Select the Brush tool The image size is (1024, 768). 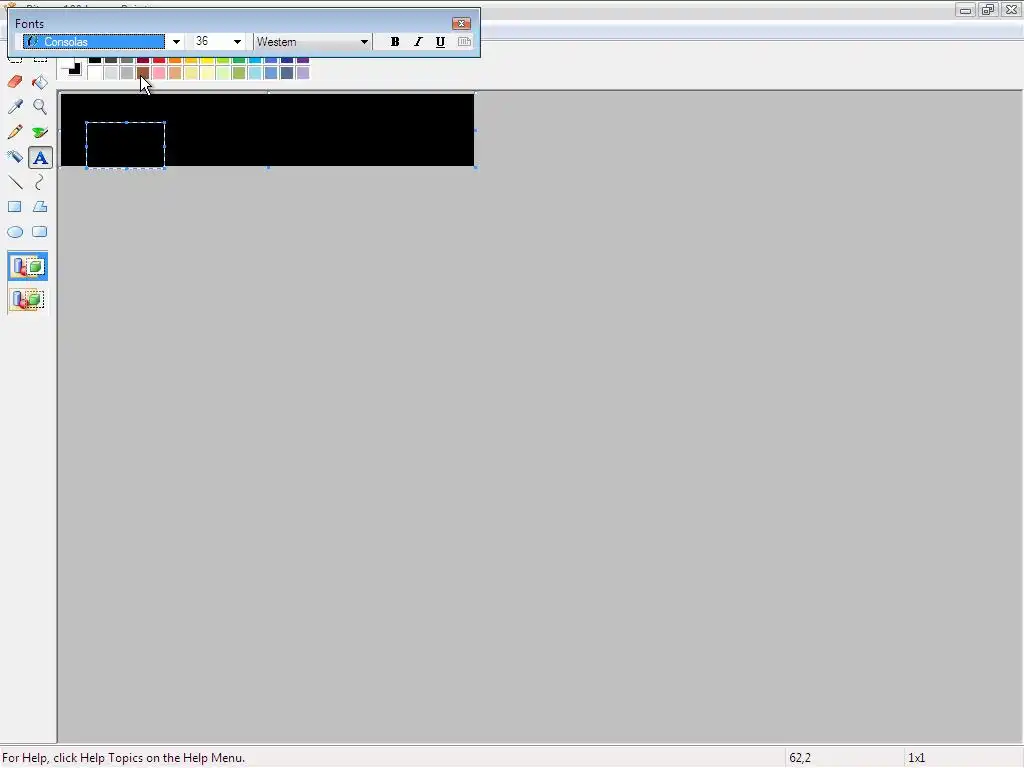(x=40, y=132)
